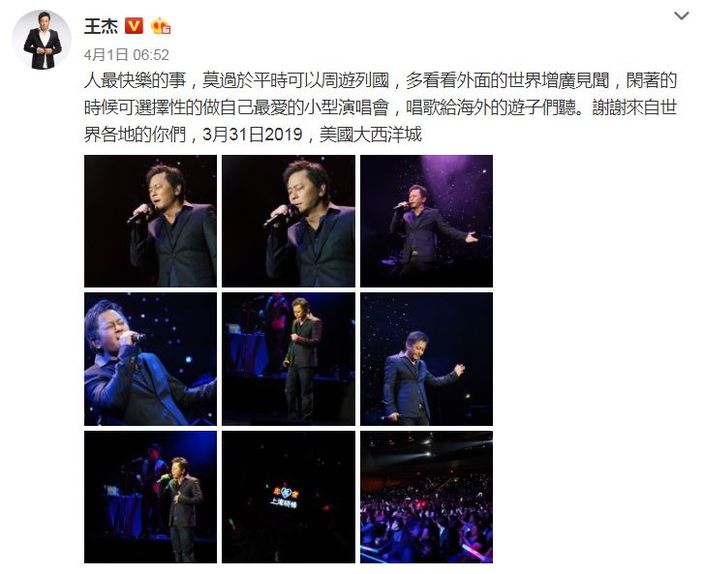704x574 pixels.
Task: Click the post text mentioning 美國大西洋城
Action: tap(371, 134)
